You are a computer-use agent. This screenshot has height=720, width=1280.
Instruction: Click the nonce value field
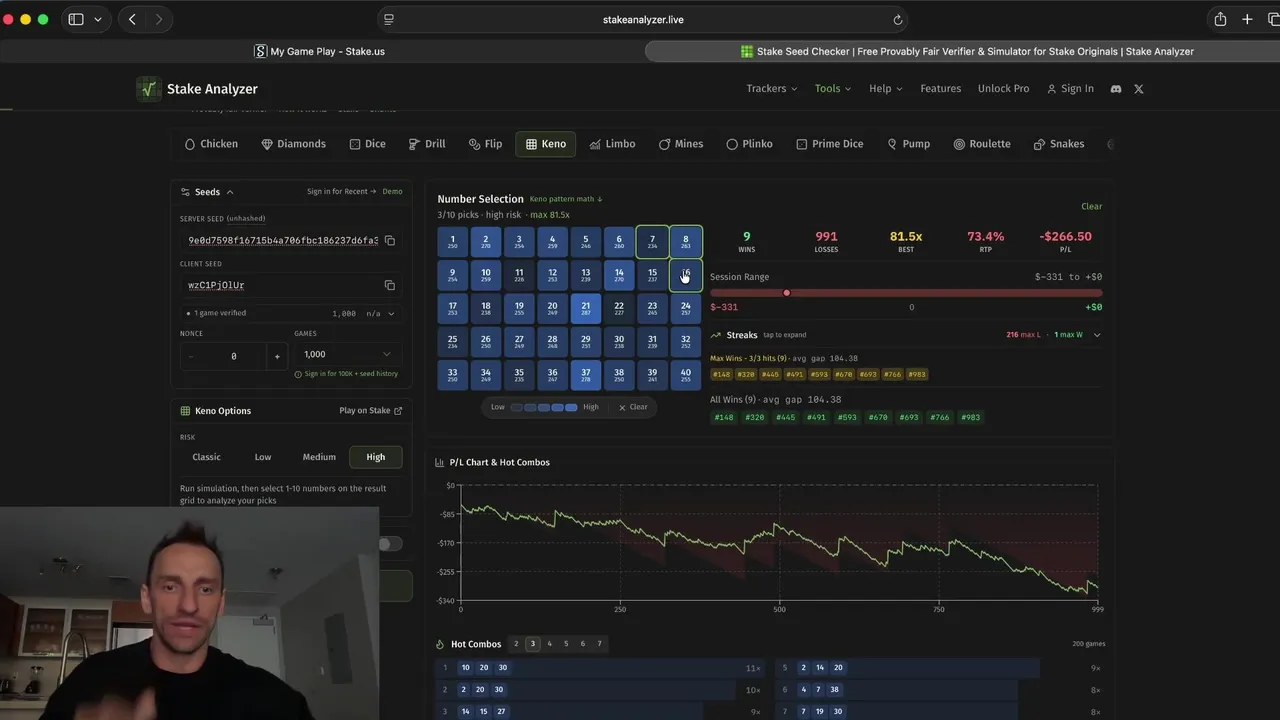coord(234,356)
